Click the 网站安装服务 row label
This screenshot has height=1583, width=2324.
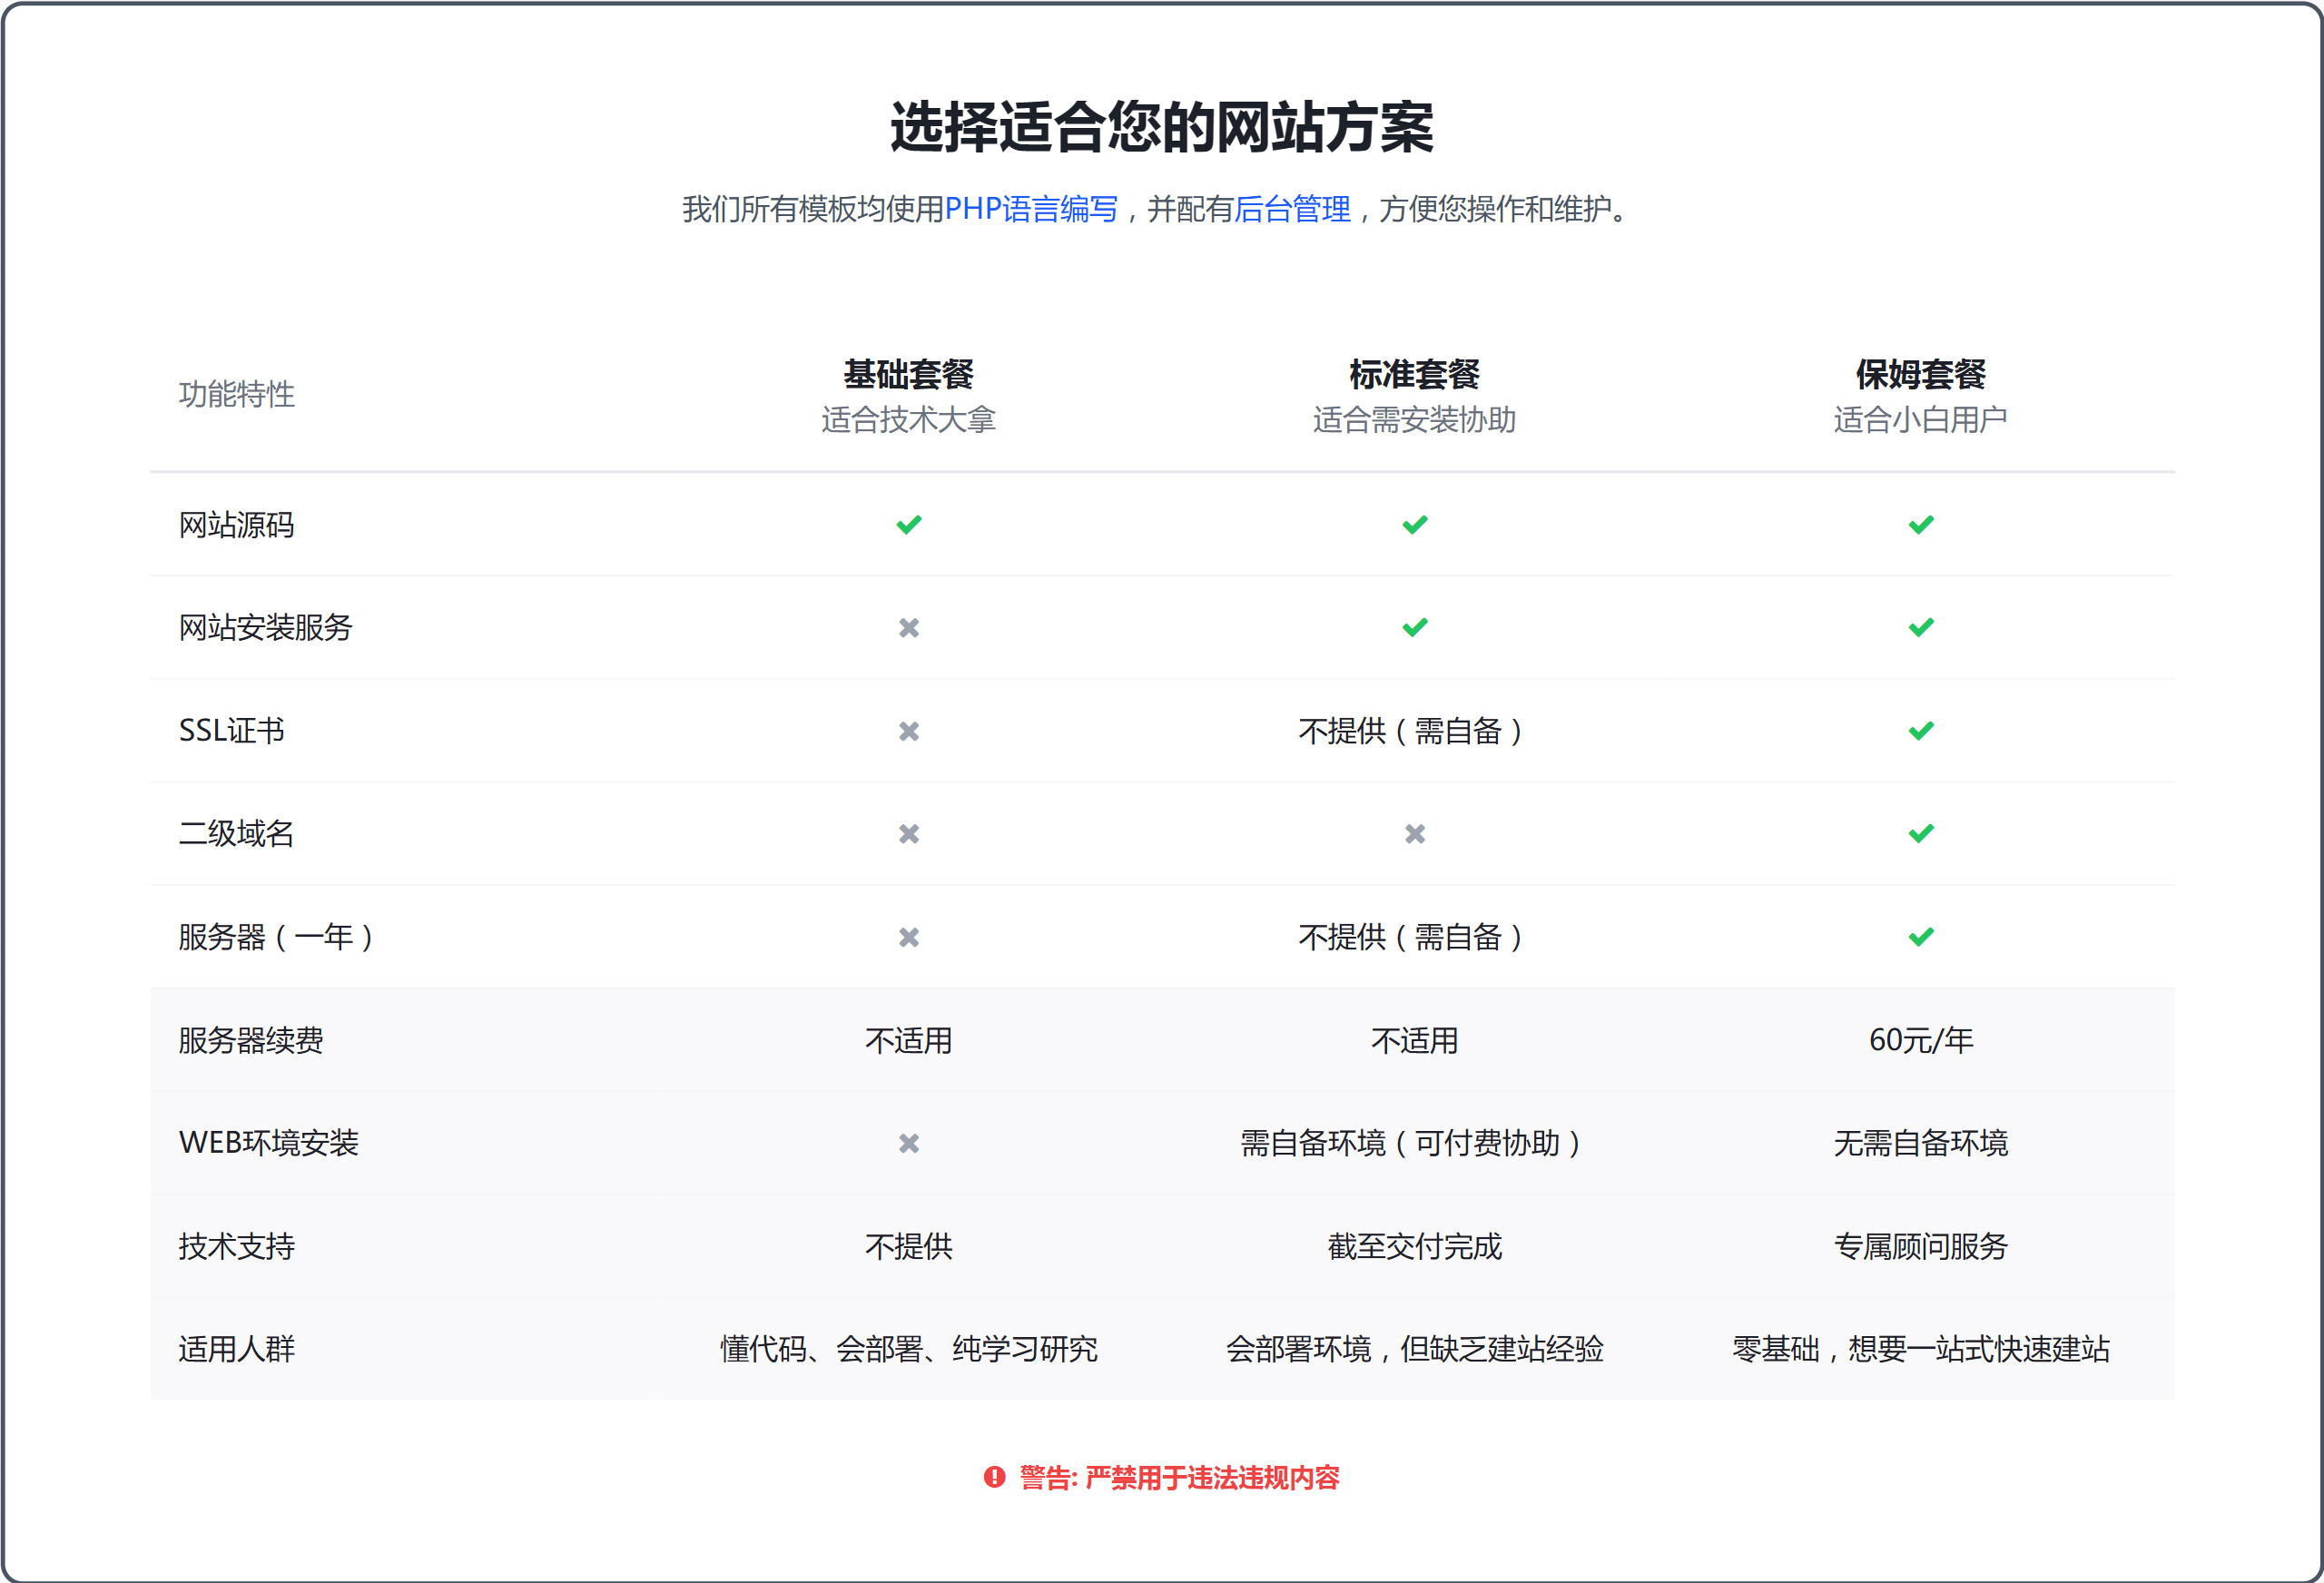coord(265,627)
